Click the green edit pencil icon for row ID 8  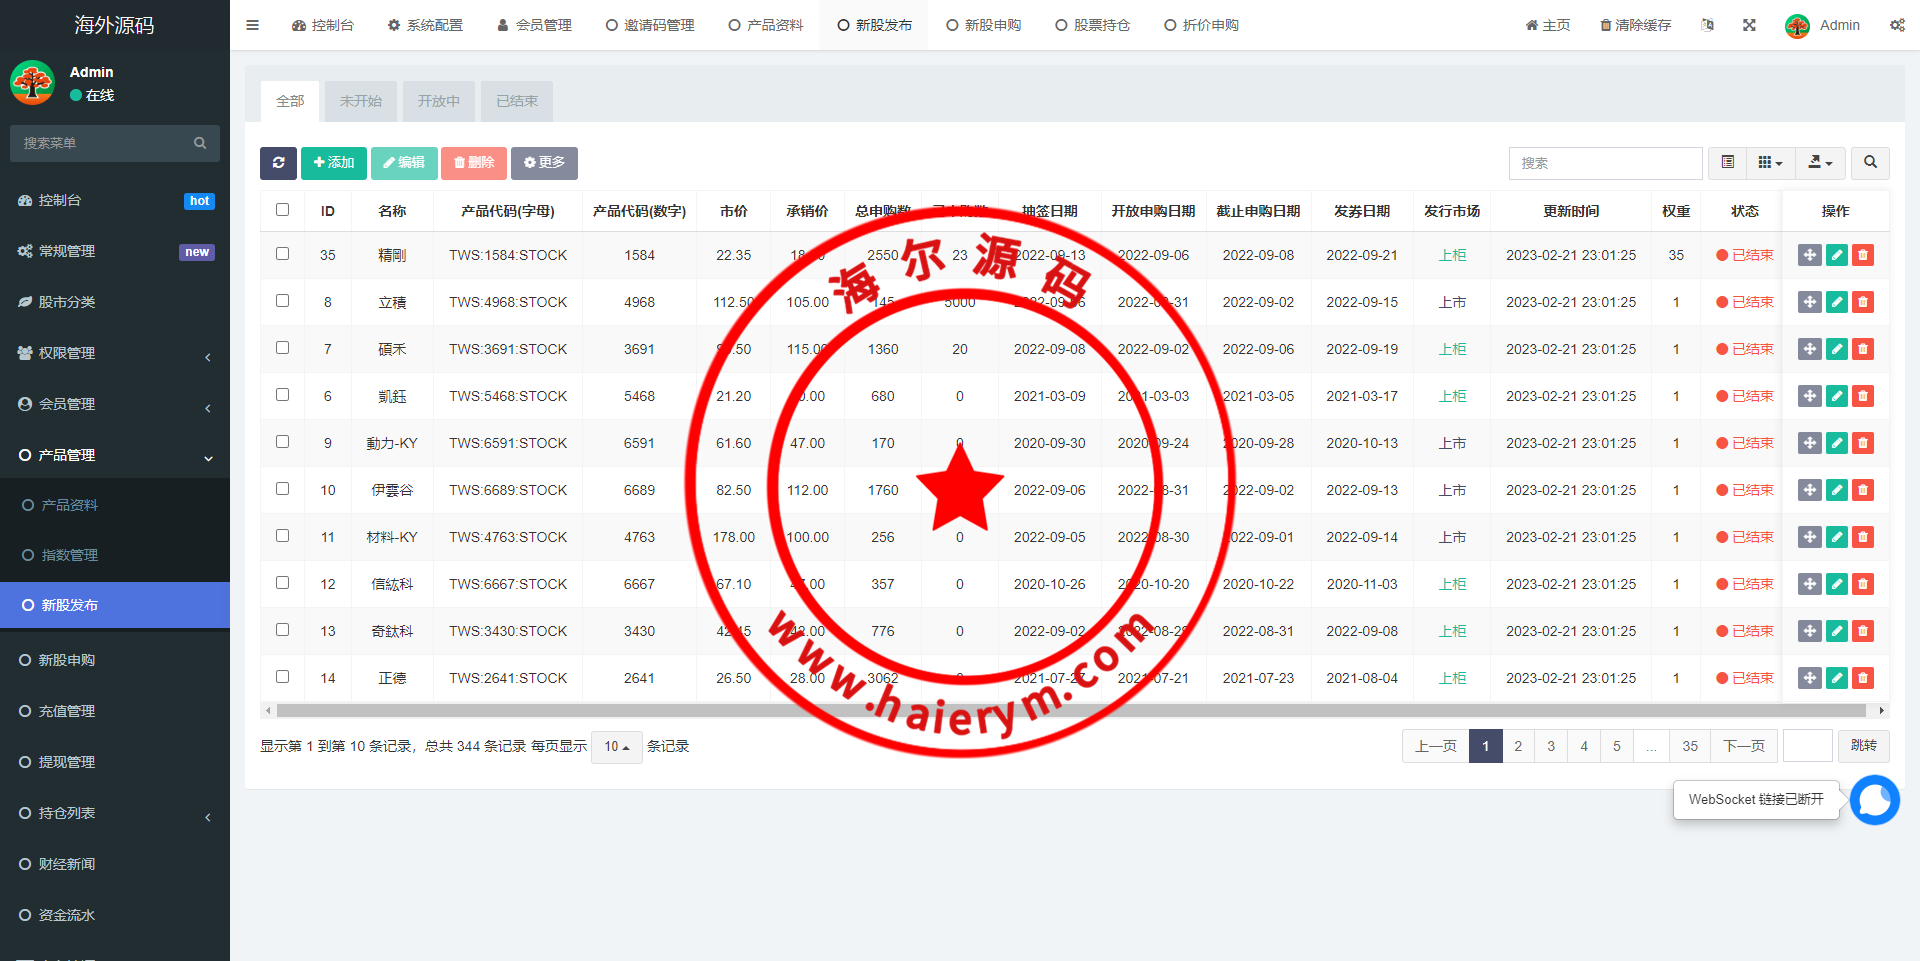click(1836, 302)
